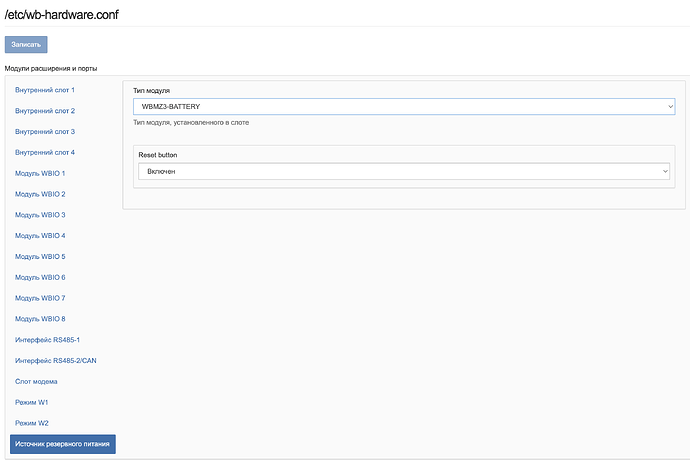Open the Тип модуля dropdown

[x=404, y=106]
